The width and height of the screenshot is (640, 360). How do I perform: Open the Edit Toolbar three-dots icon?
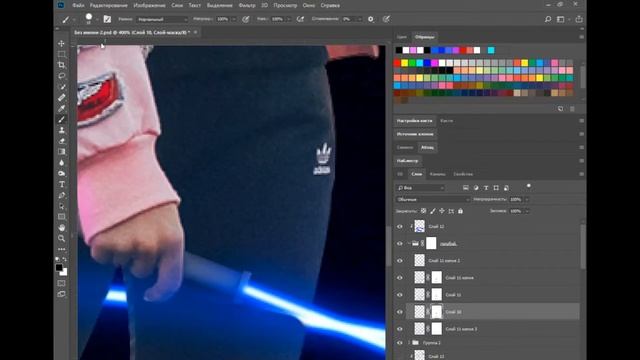coord(62,249)
